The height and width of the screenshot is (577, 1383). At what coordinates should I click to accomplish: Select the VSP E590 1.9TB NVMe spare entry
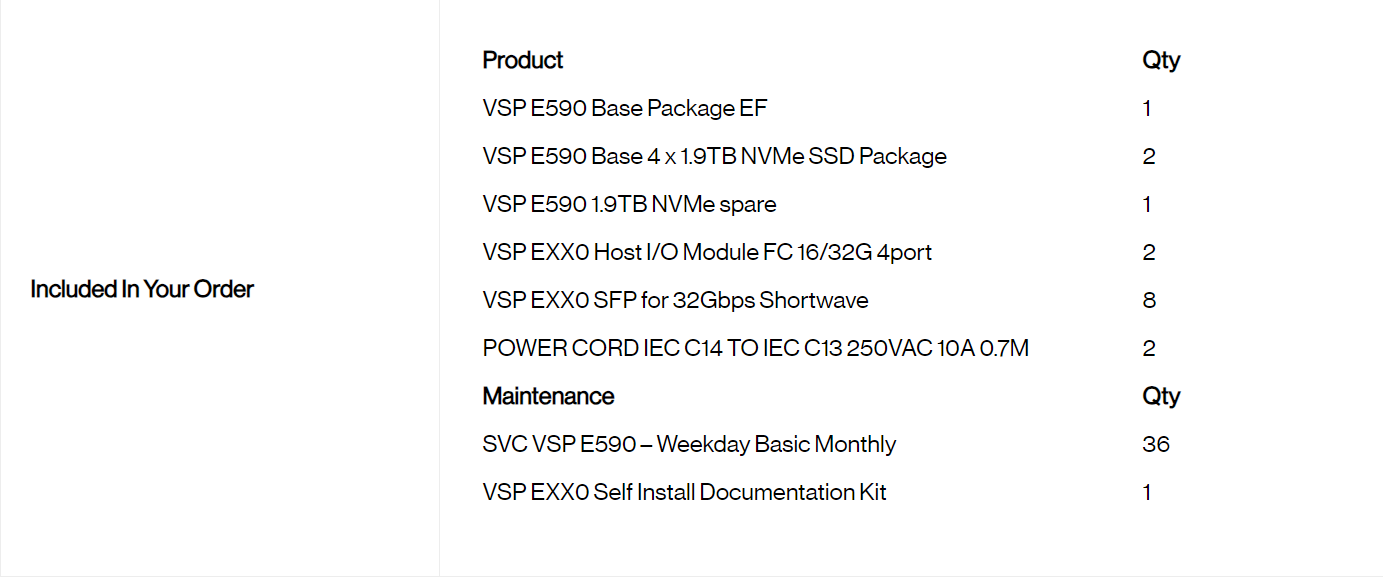click(629, 204)
